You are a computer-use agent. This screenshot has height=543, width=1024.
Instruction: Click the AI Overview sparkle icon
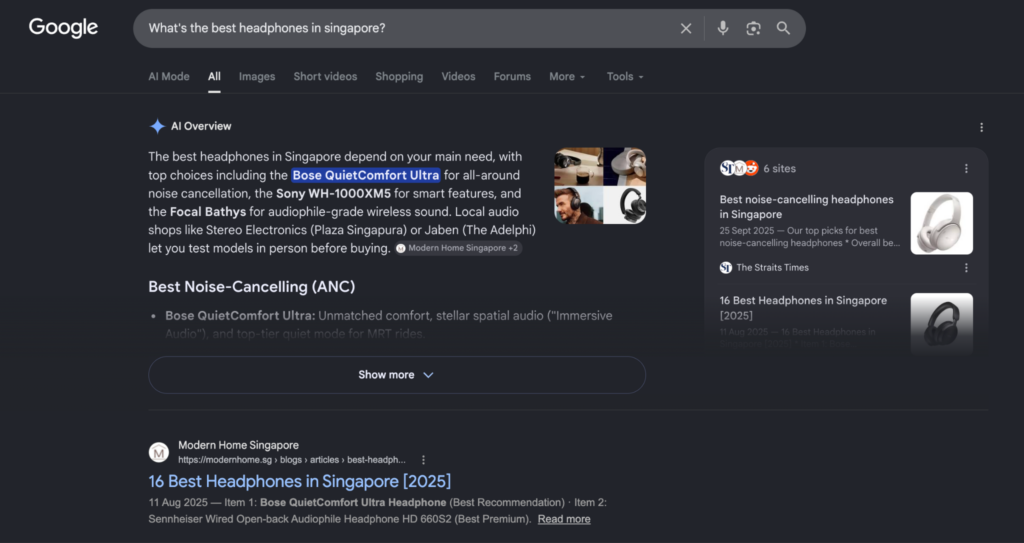pyautogui.click(x=157, y=126)
